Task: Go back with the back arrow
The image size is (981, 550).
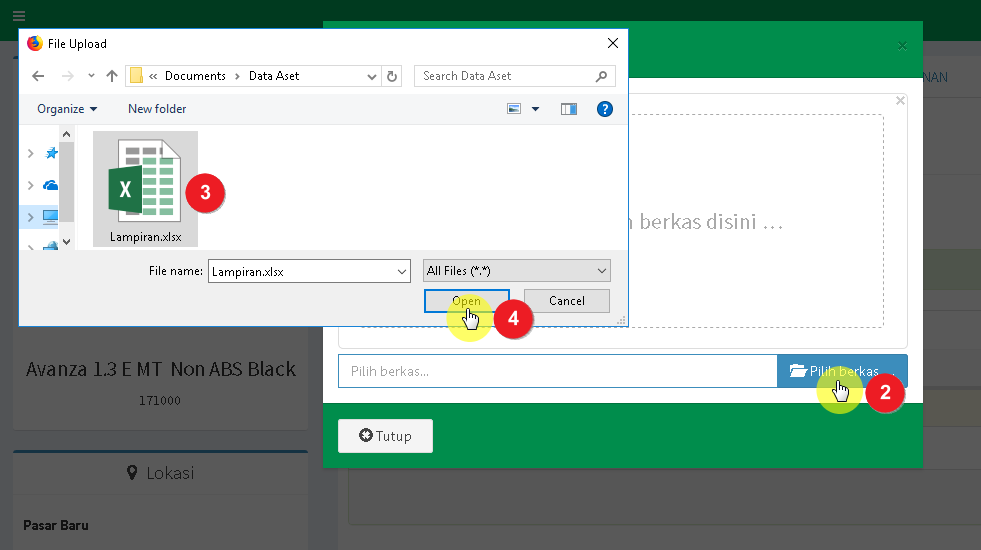Action: [x=38, y=76]
